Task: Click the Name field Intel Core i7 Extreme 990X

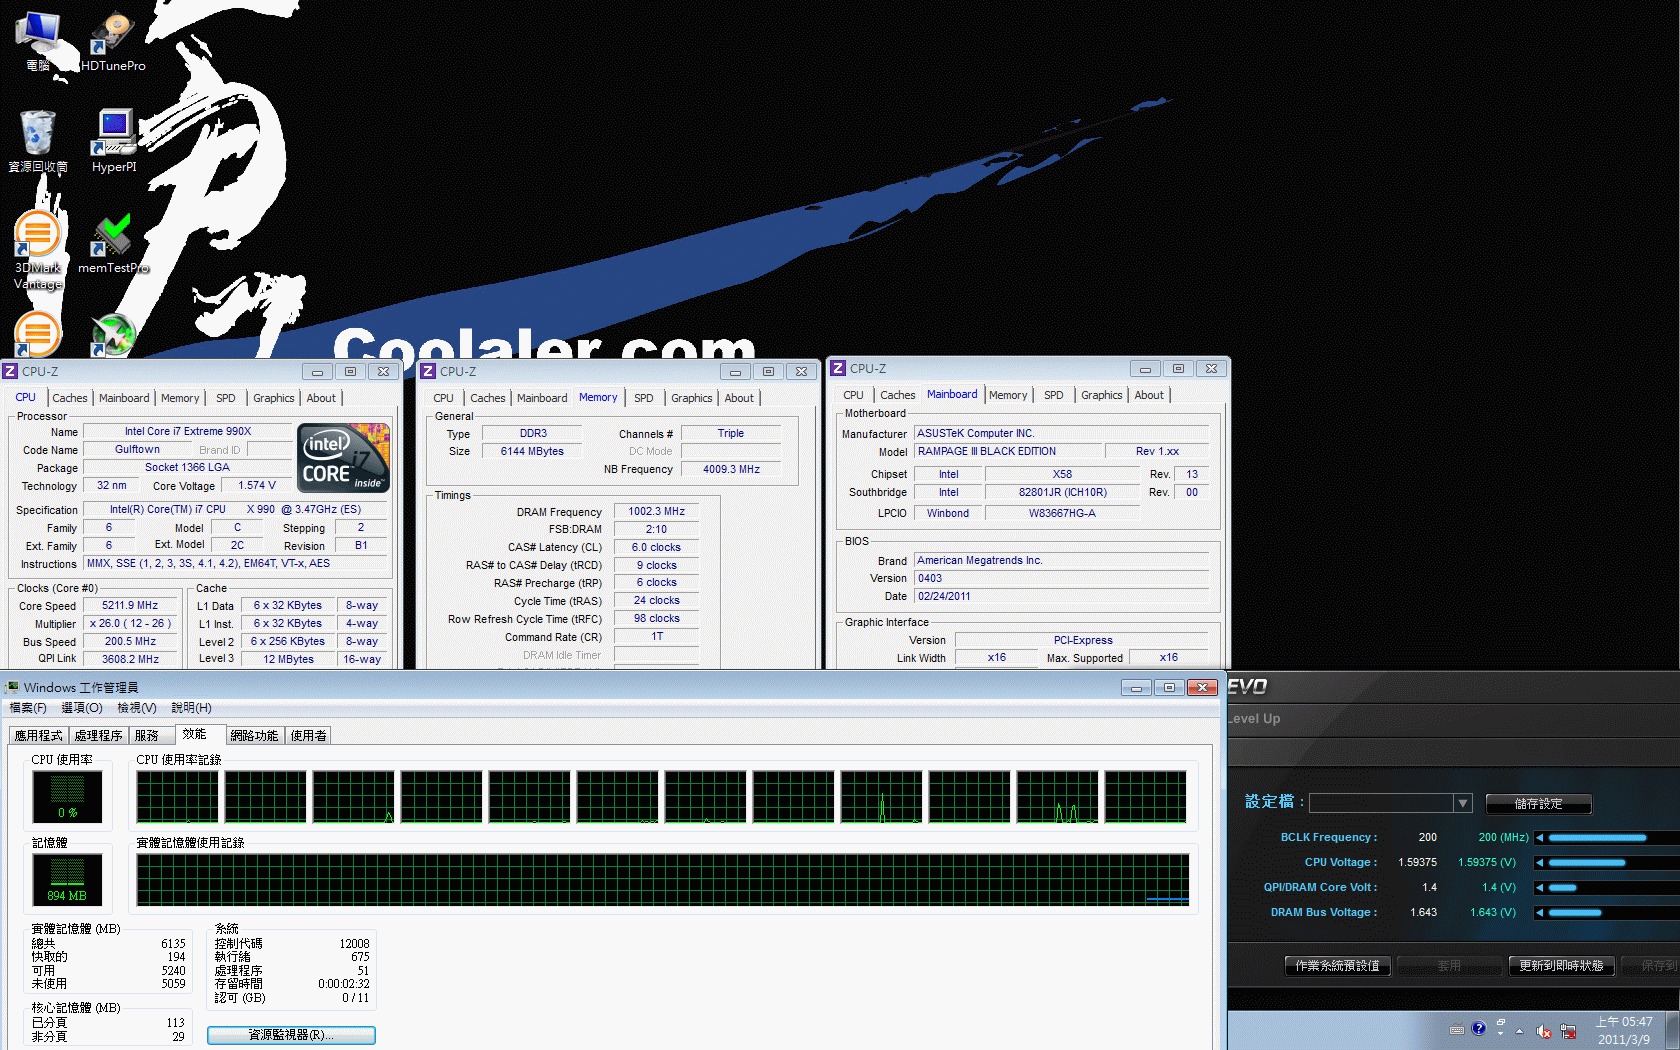Action: point(188,432)
